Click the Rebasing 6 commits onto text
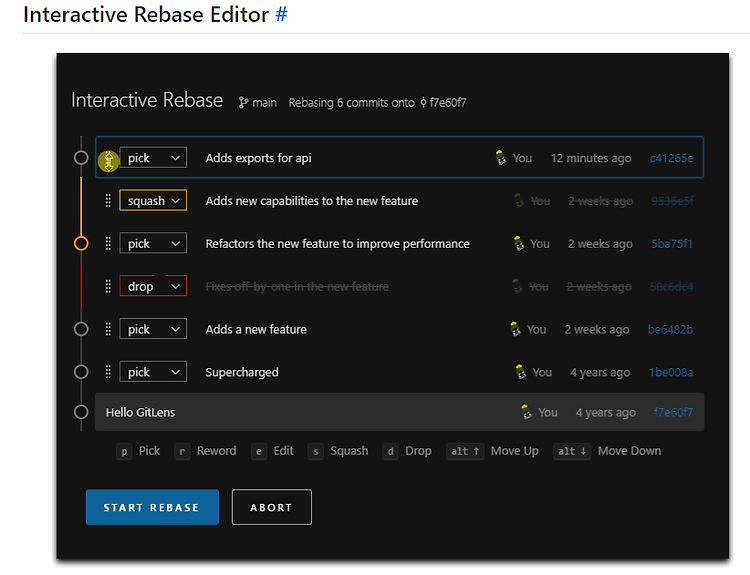The width and height of the screenshot is (750, 575). coord(352,103)
